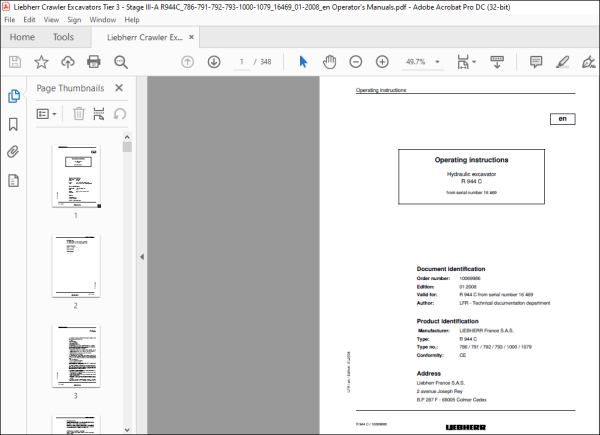The width and height of the screenshot is (600, 435).
Task: Open the zoom level dropdown
Action: [437, 62]
